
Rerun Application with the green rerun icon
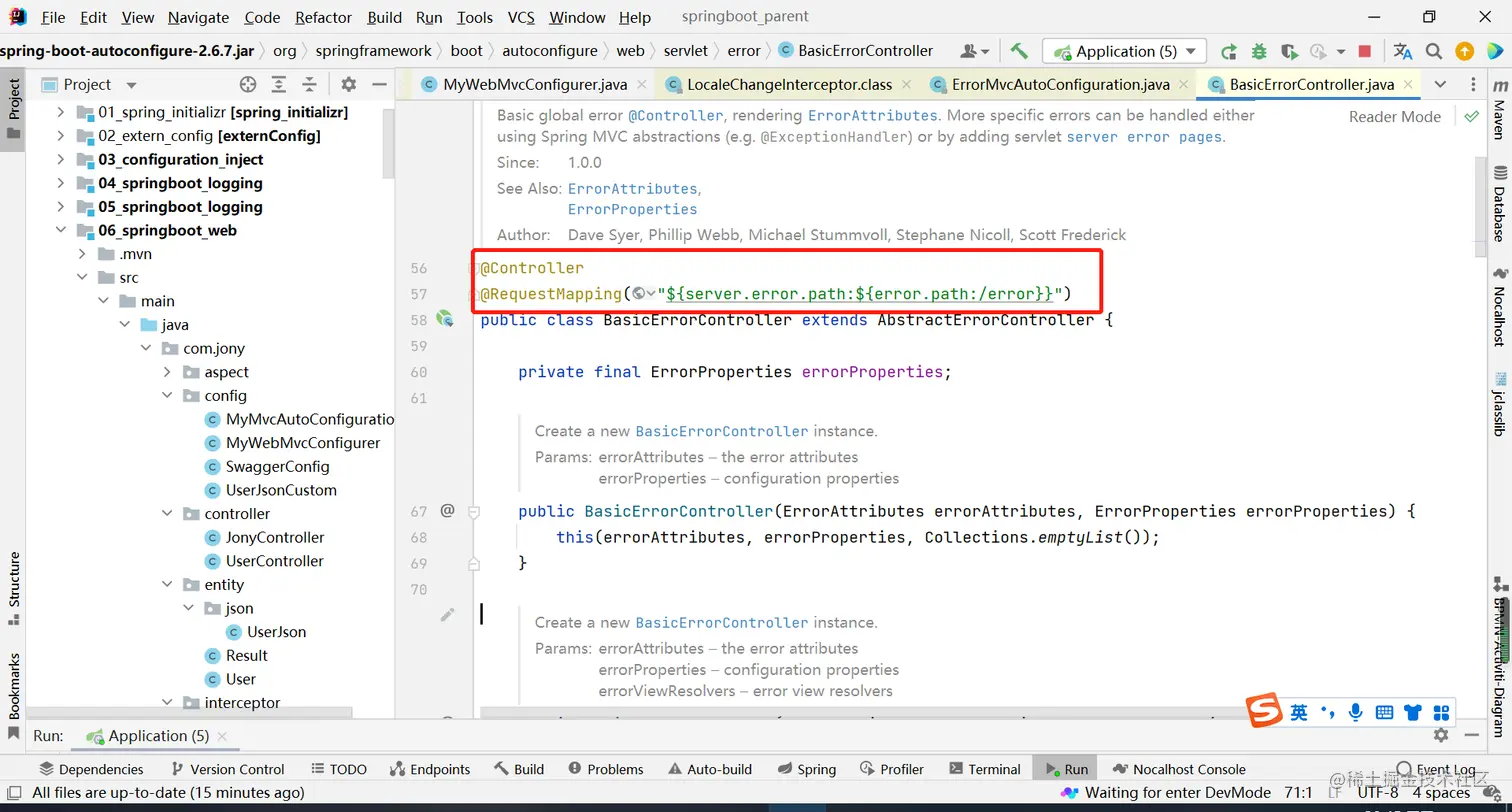[x=1229, y=51]
